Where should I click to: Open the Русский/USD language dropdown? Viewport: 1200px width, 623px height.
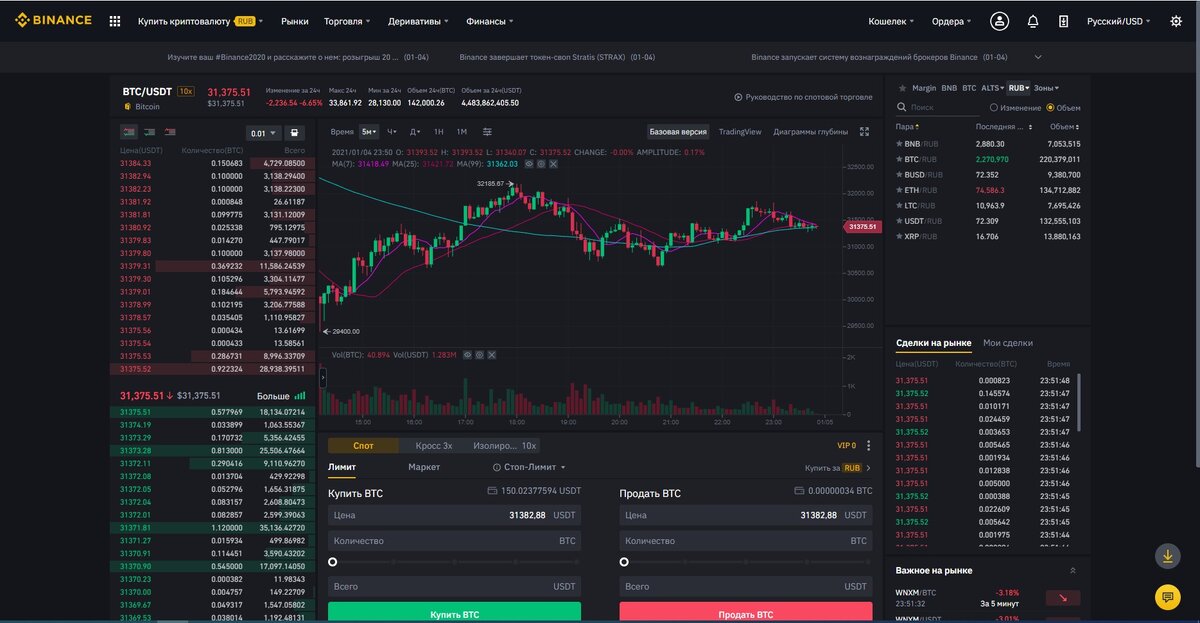click(1118, 21)
